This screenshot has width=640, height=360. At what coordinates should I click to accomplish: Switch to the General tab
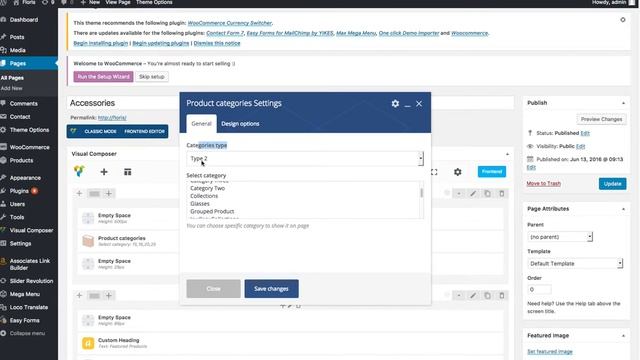click(x=201, y=124)
